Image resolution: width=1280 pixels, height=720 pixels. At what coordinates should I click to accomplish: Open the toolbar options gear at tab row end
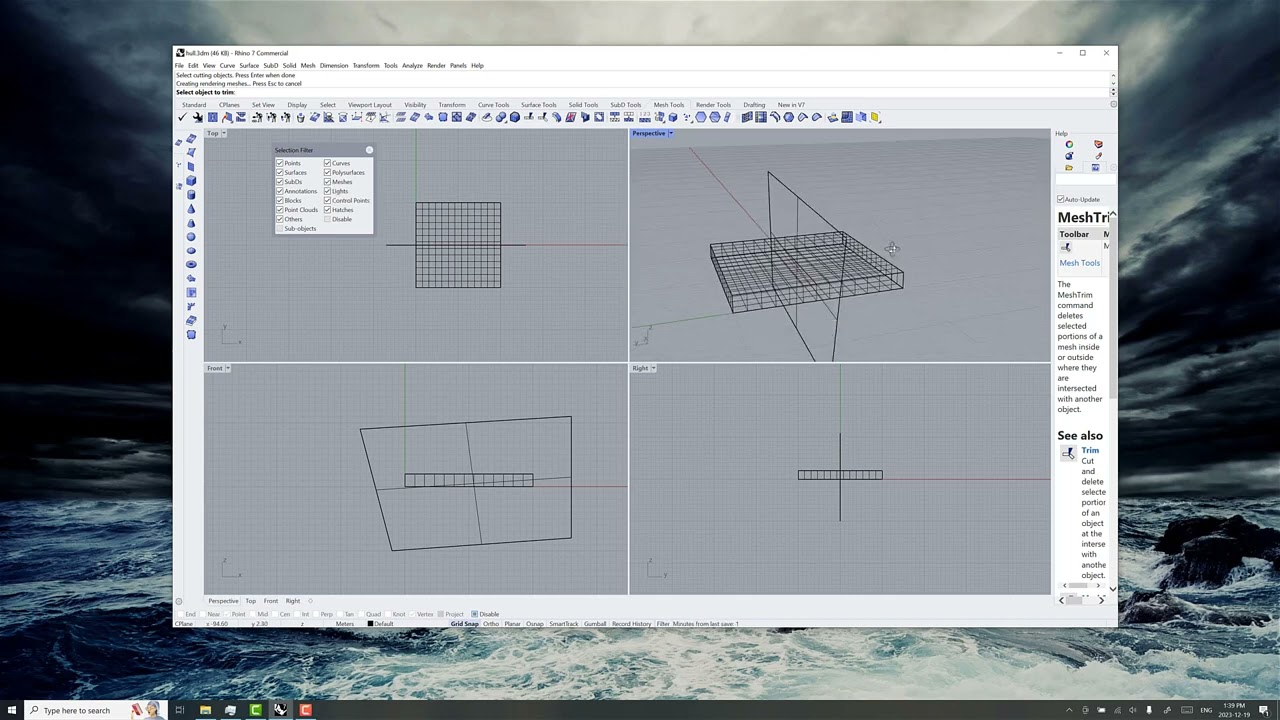click(1113, 104)
